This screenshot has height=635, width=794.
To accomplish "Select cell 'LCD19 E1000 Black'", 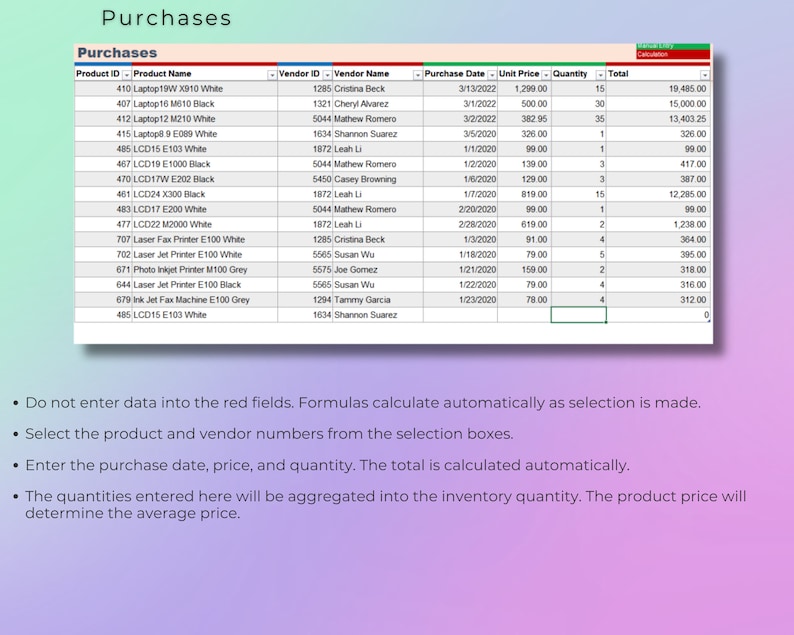I will tap(205, 164).
